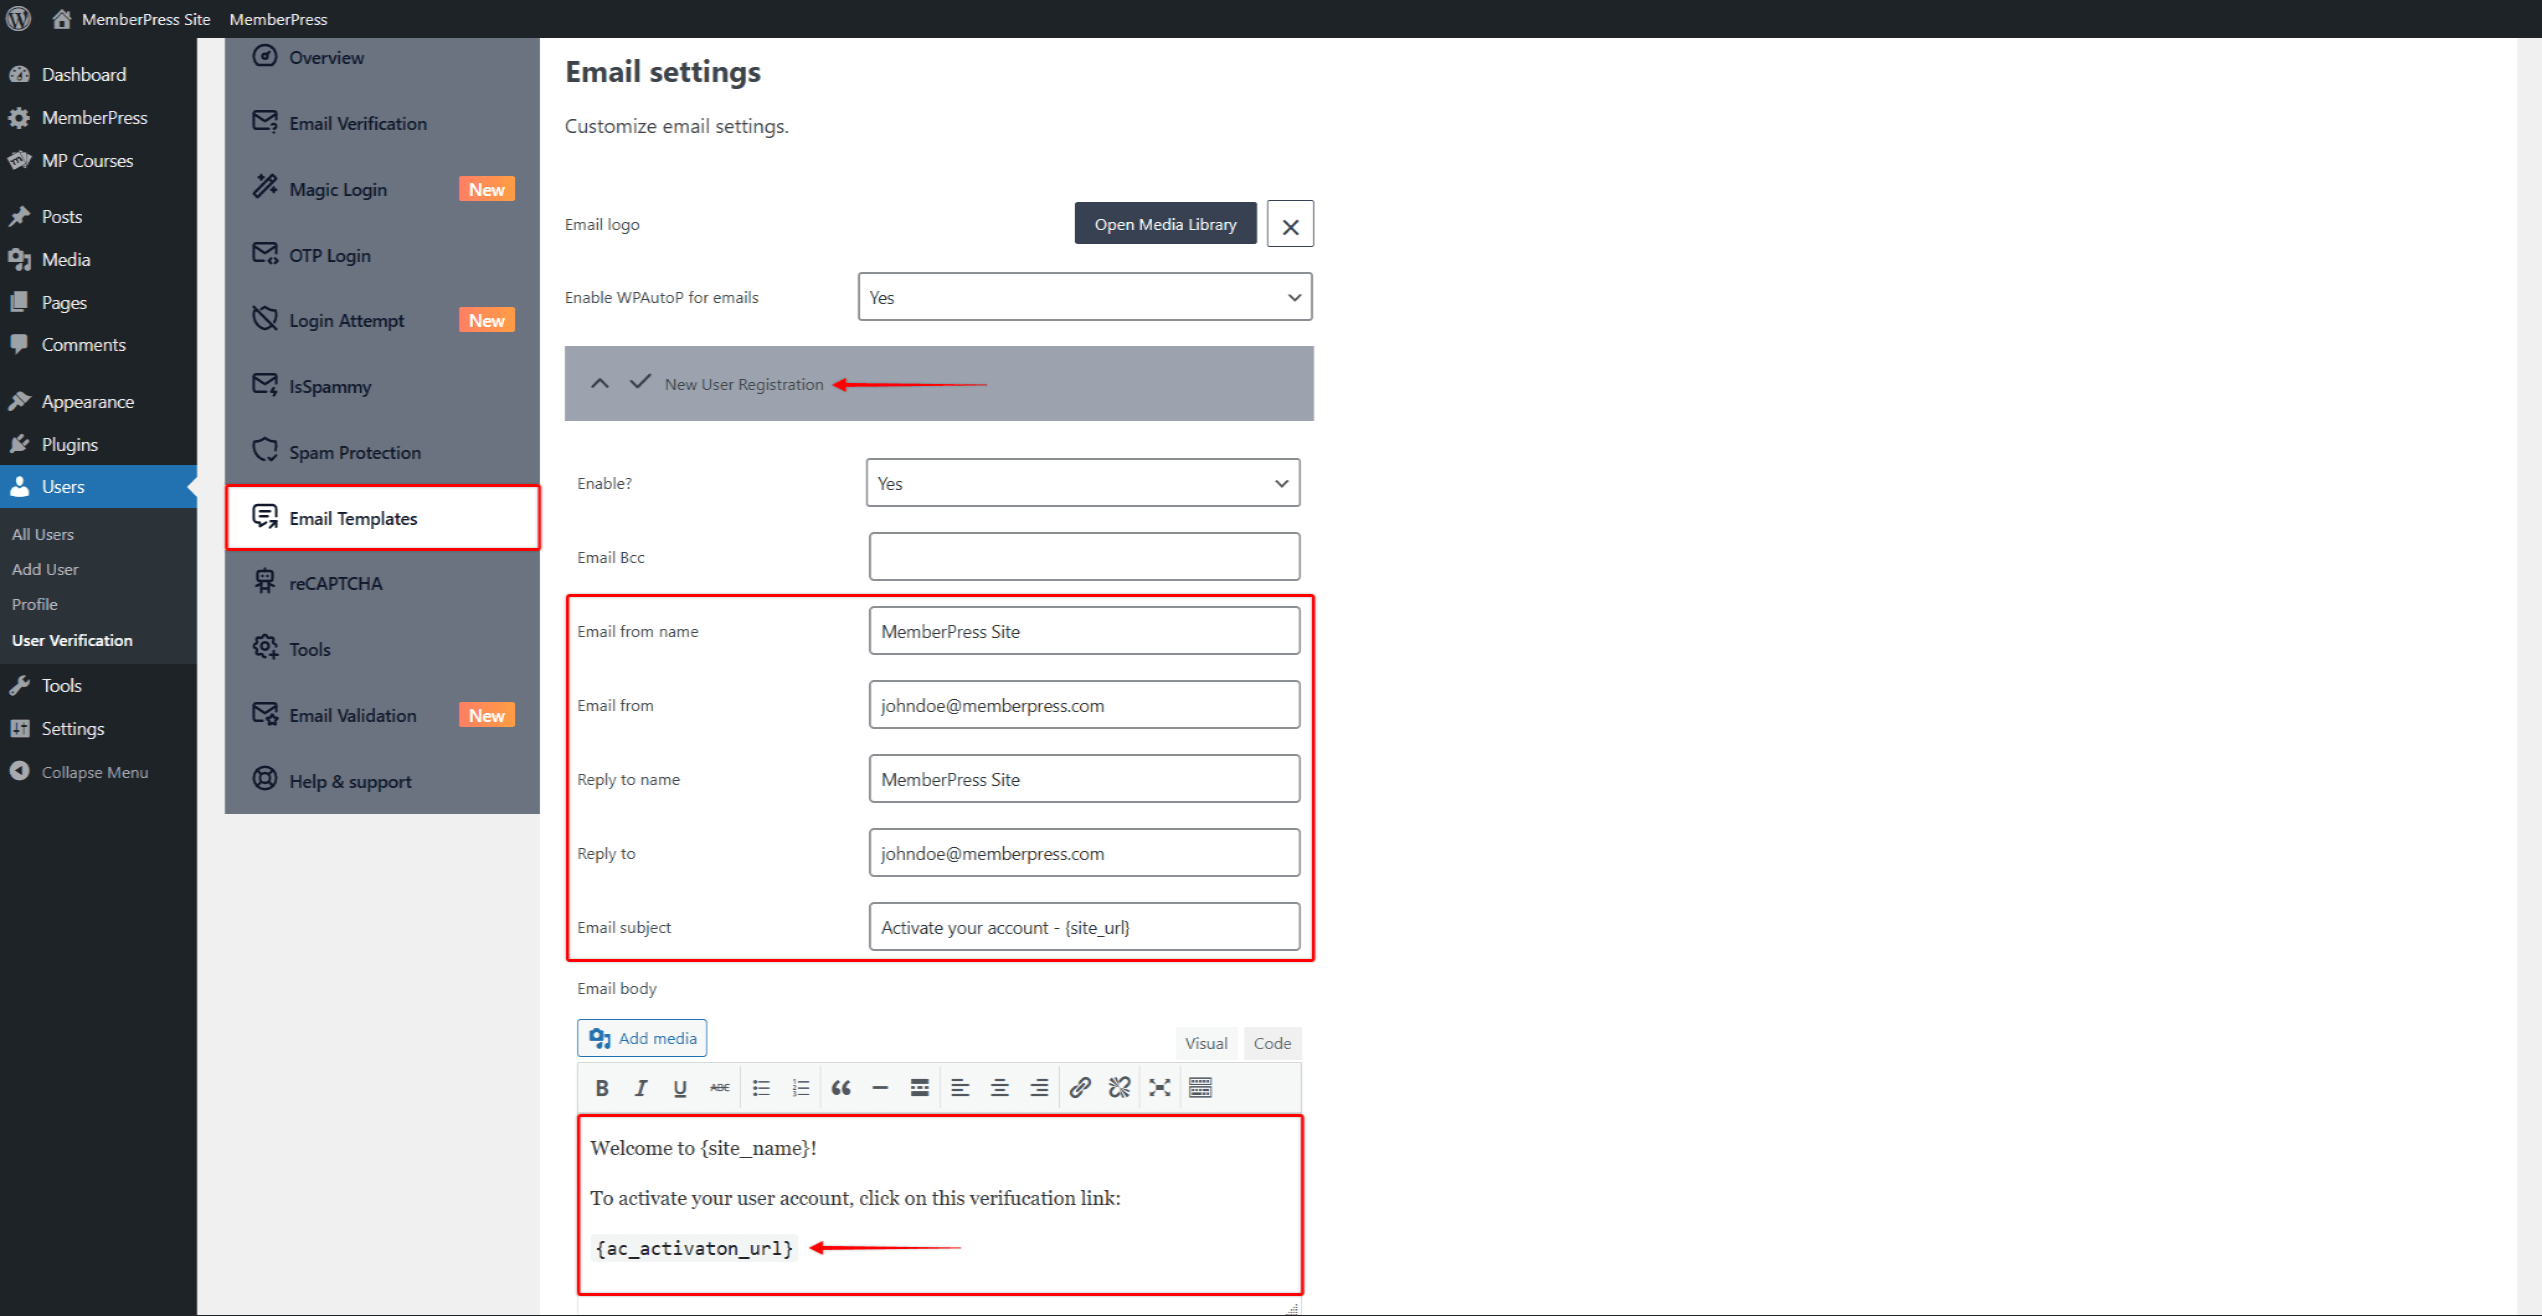
Task: Open Plugins in the WordPress sidebar
Action: point(69,444)
